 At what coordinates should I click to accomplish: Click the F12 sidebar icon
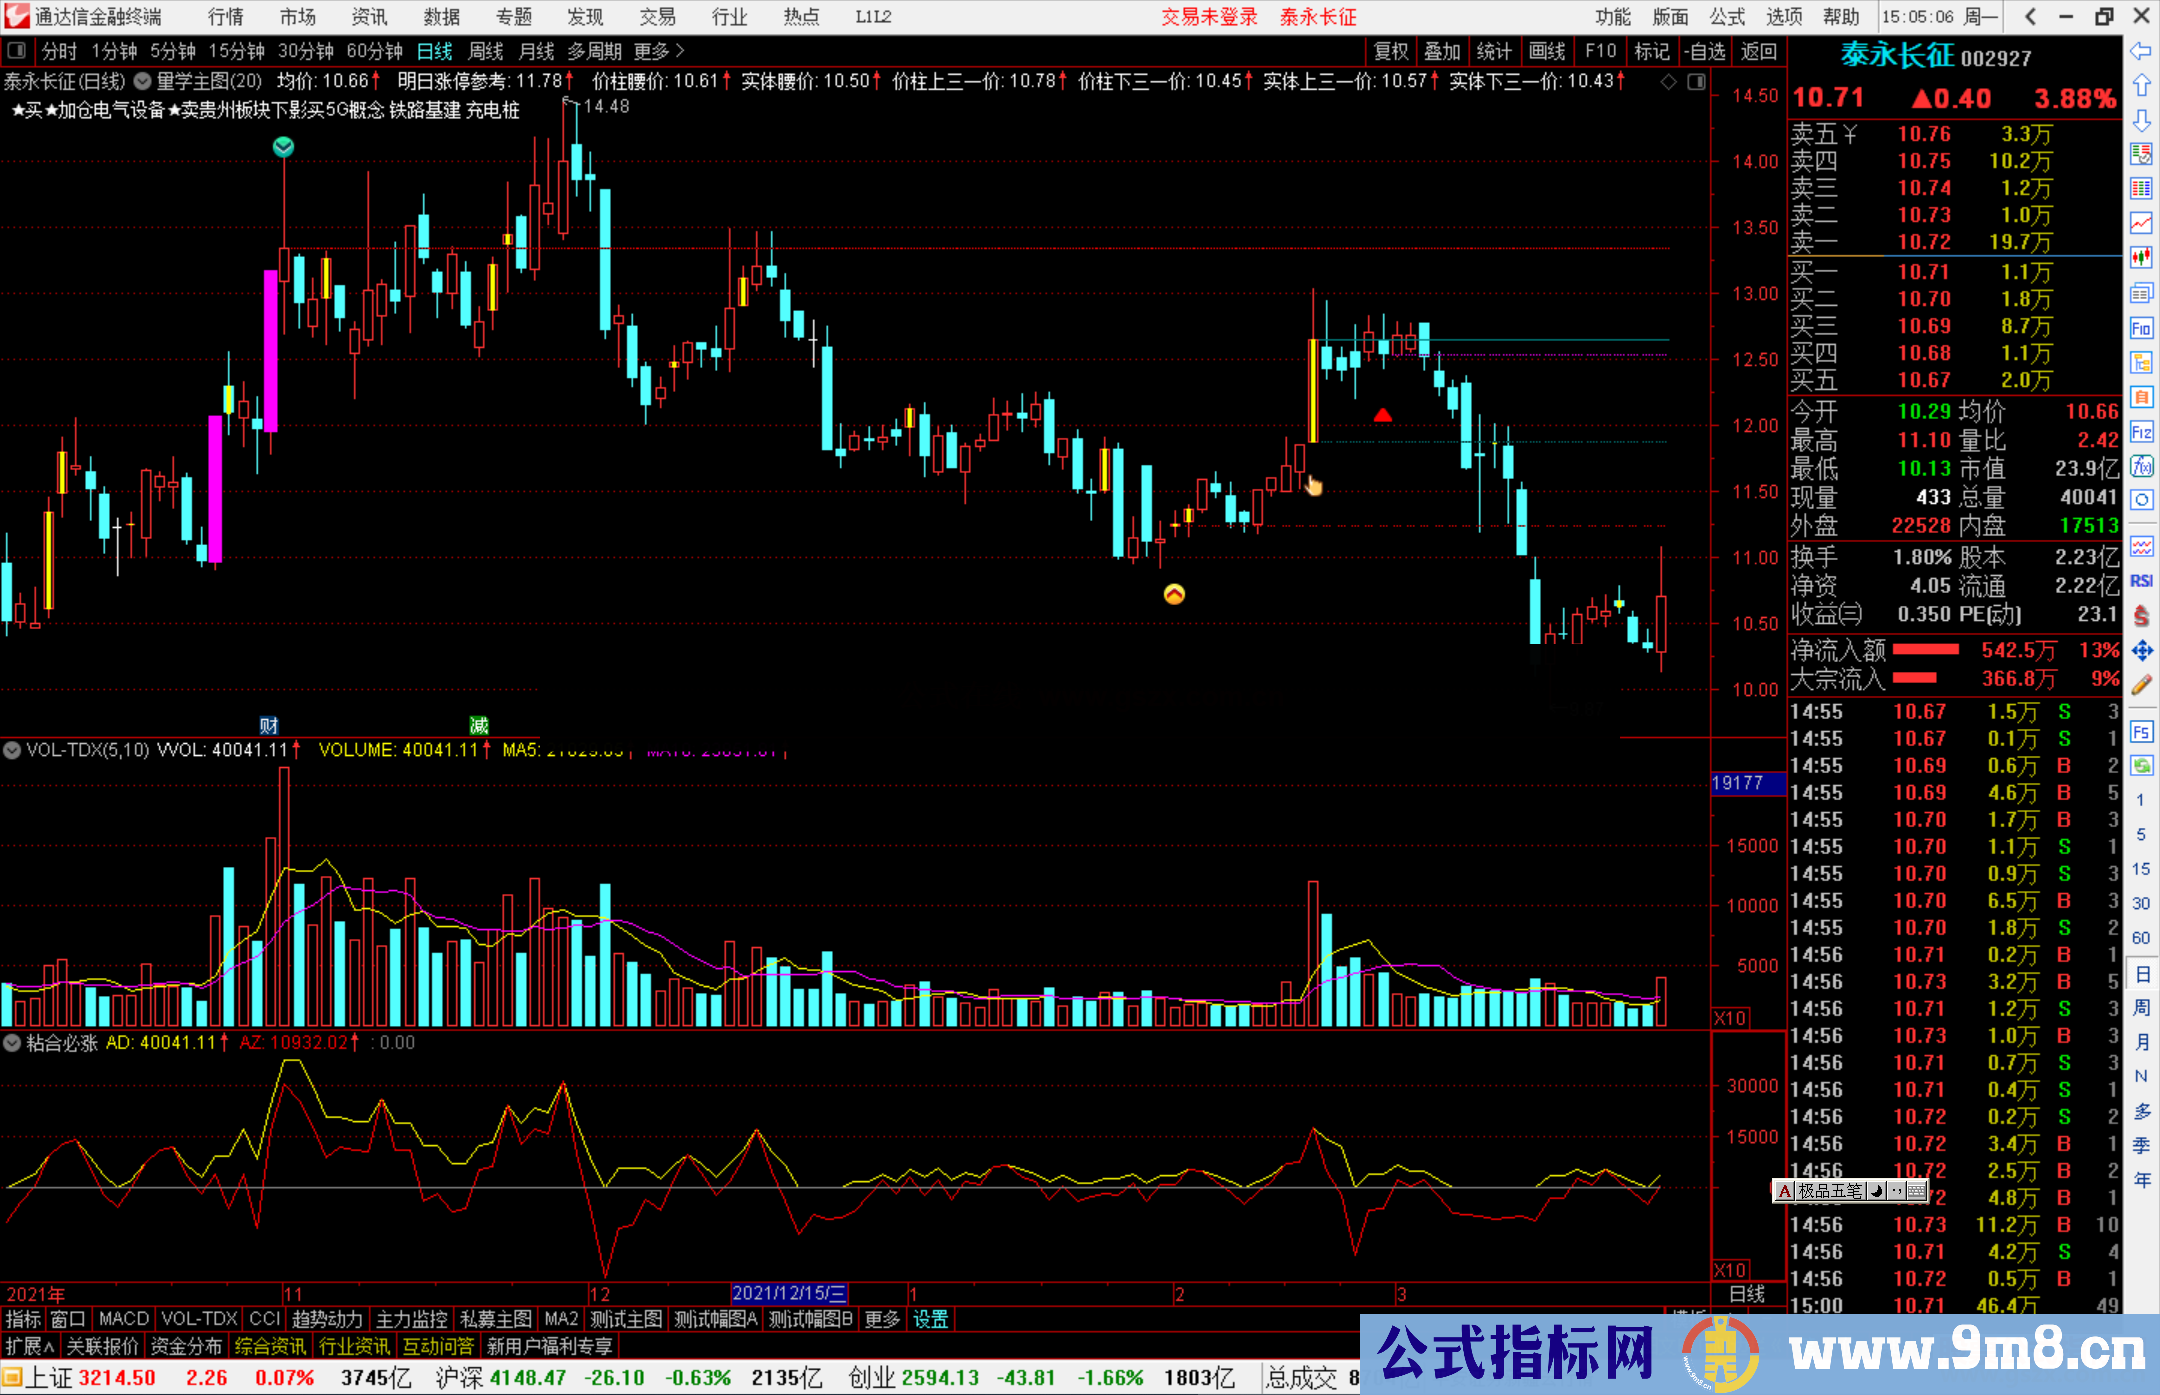(2141, 432)
